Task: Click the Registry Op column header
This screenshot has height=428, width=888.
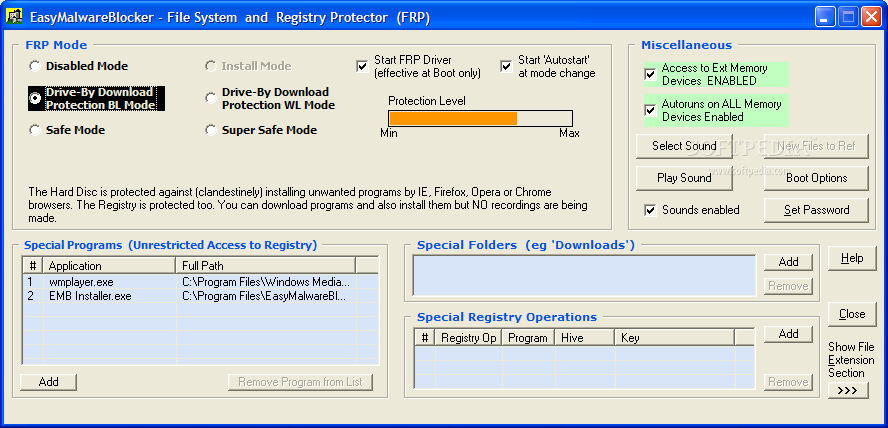Action: tap(468, 338)
